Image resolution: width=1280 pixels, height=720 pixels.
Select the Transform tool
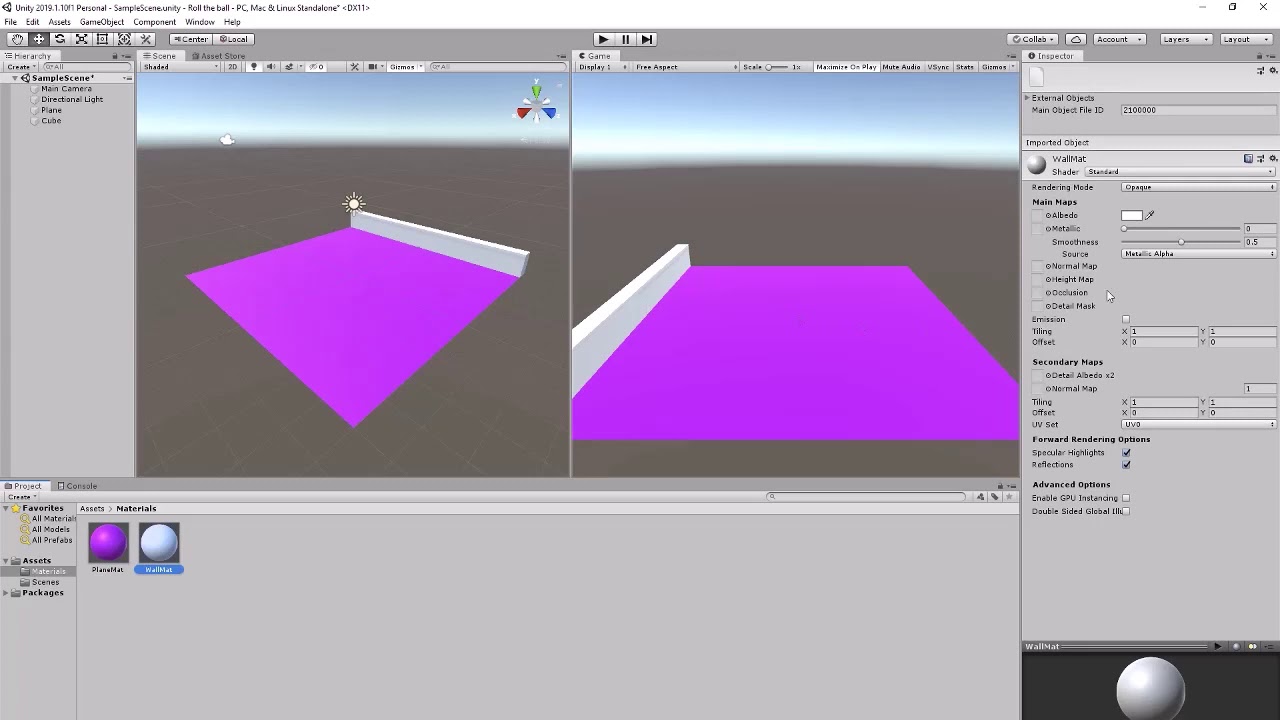pos(124,39)
